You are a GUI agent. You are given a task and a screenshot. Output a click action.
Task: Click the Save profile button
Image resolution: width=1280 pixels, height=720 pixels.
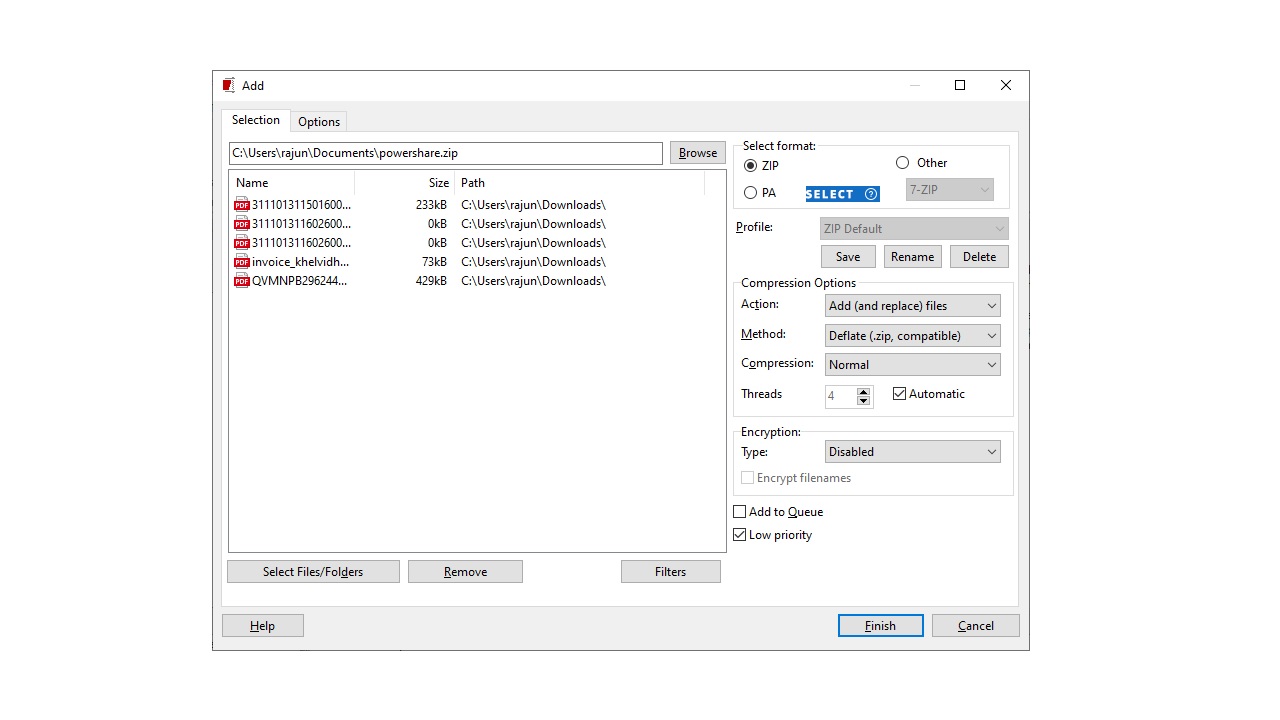tap(848, 257)
